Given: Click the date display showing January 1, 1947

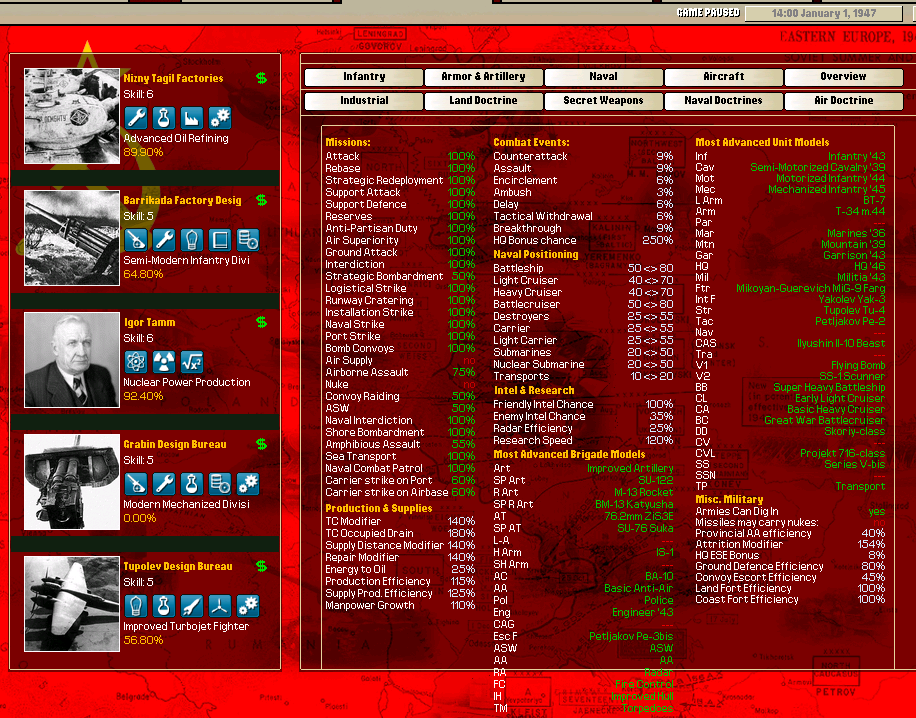Looking at the screenshot, I should pos(824,14).
